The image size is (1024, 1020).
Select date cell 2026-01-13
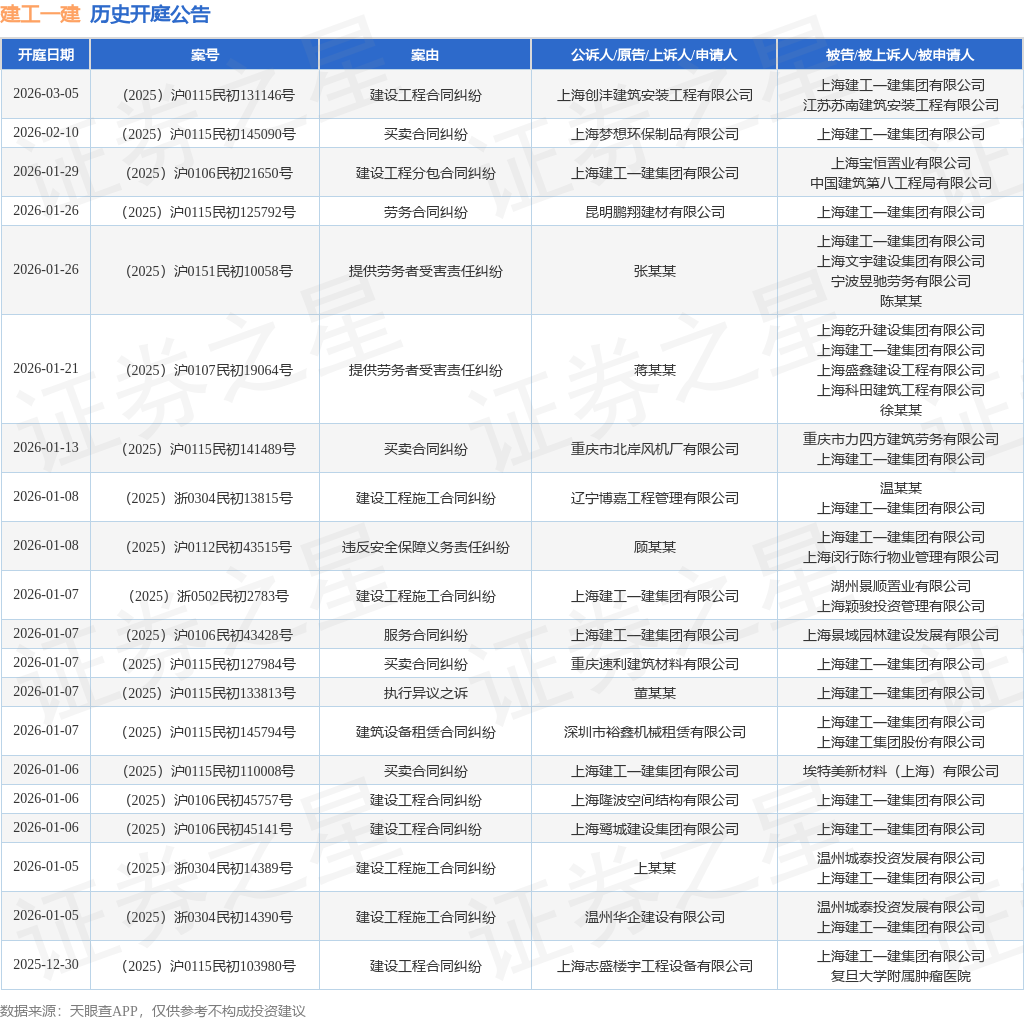tap(46, 448)
